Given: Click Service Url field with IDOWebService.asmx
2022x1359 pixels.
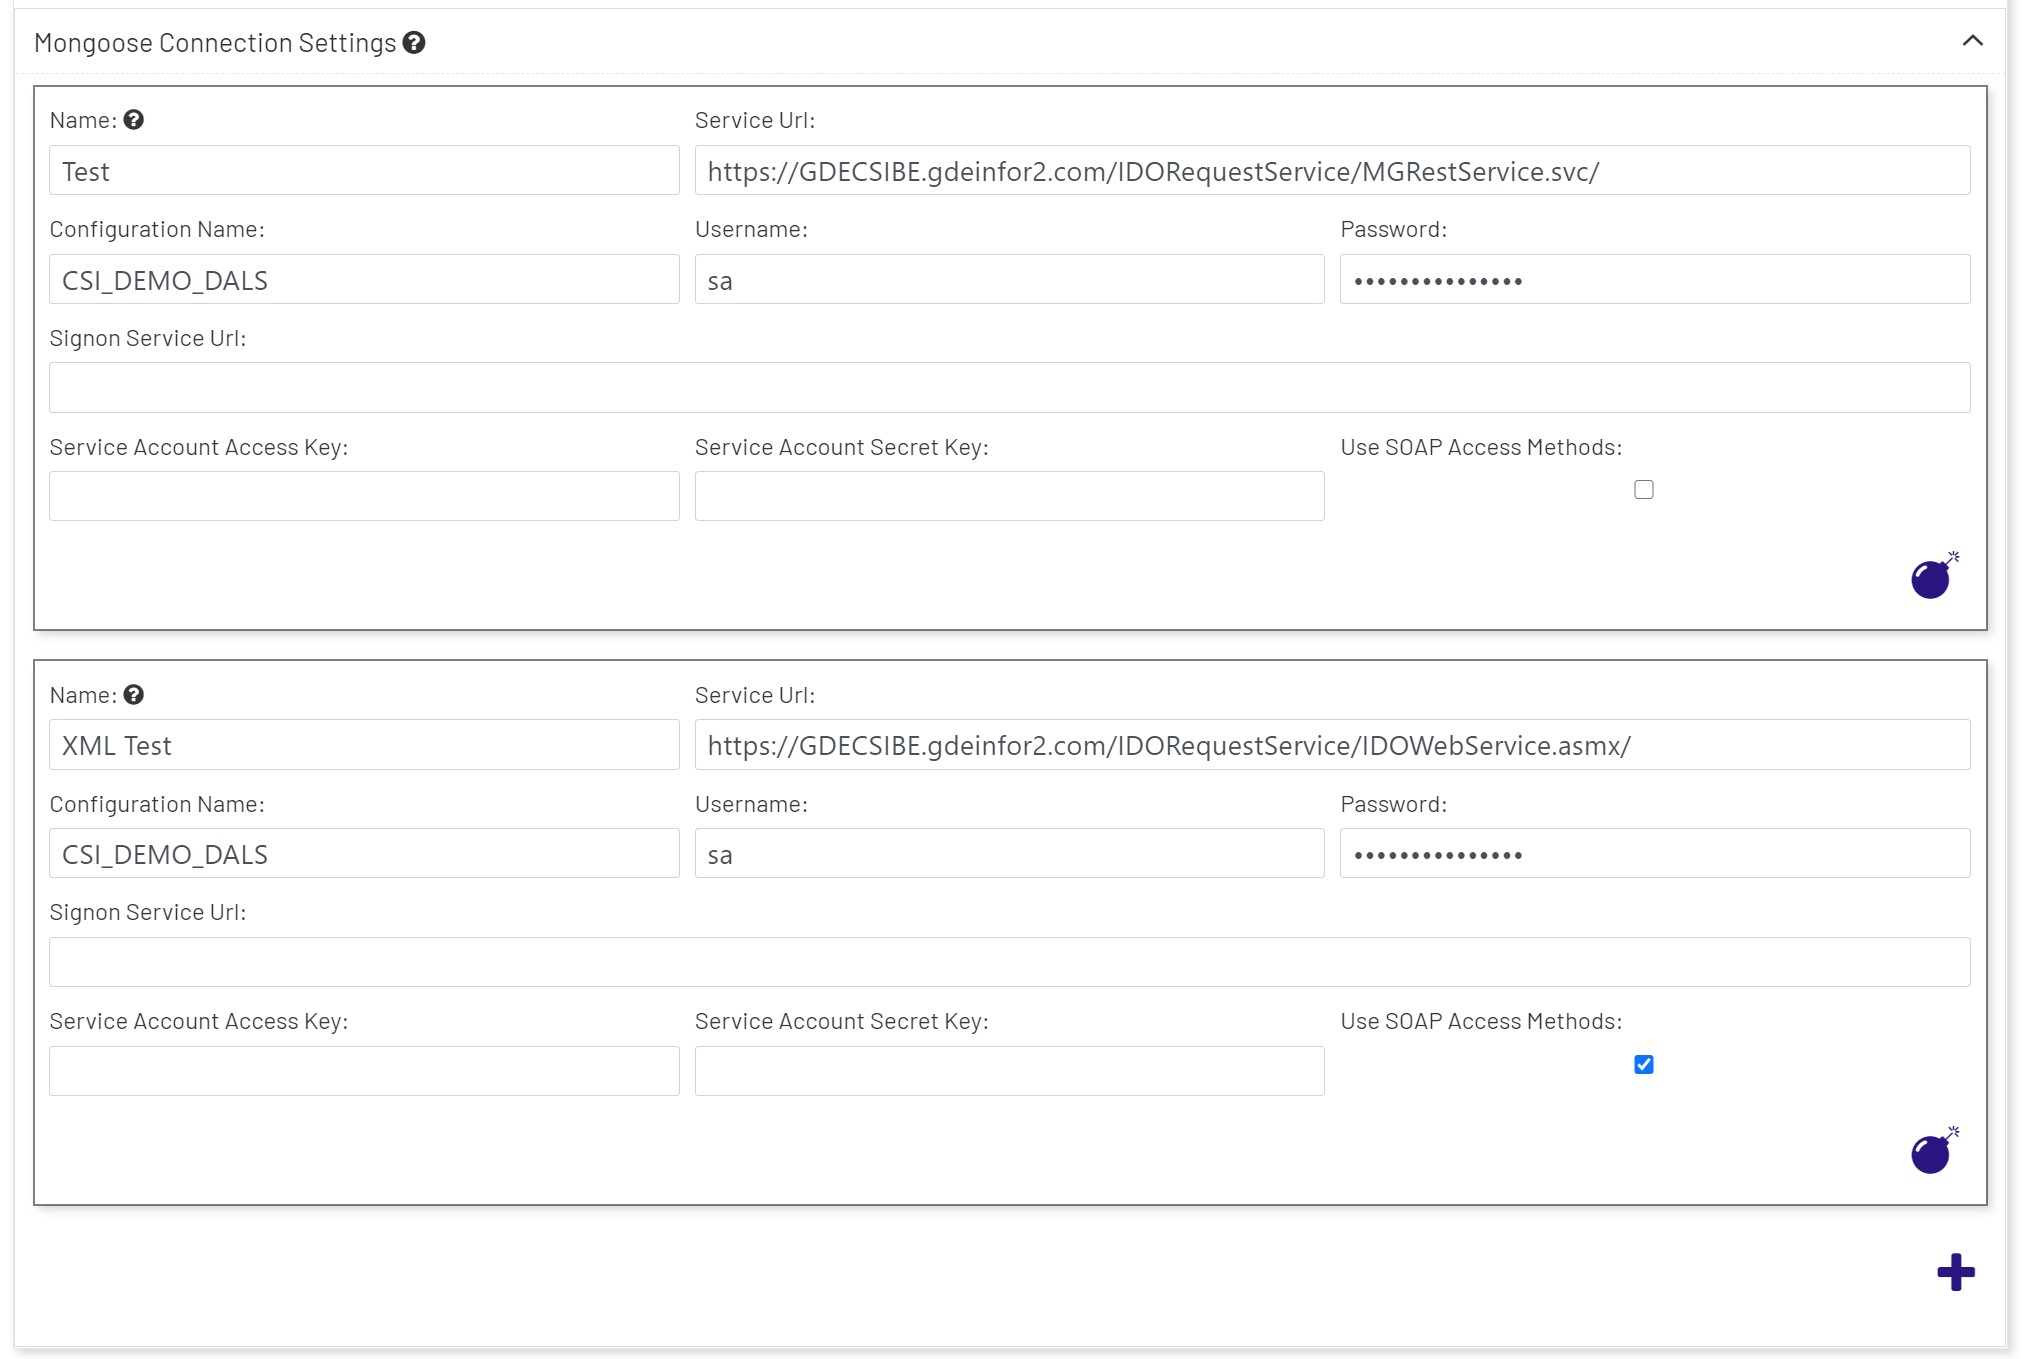Looking at the screenshot, I should [1332, 745].
